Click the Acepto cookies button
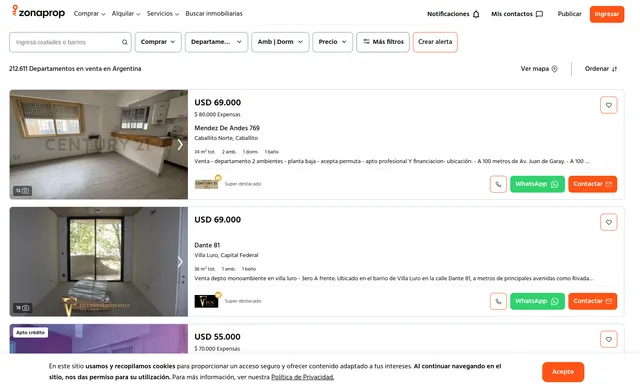Image resolution: width=640 pixels, height=389 pixels. pos(563,372)
